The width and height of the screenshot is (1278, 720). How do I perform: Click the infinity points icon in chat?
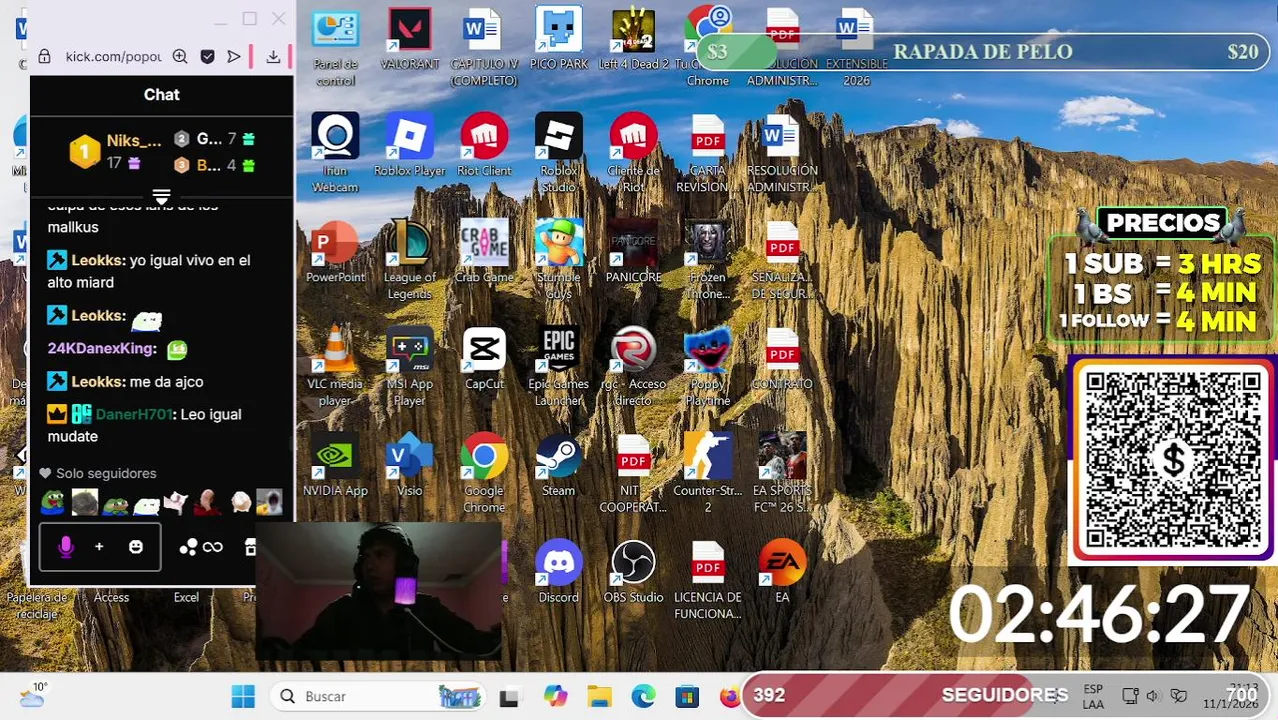[x=212, y=547]
